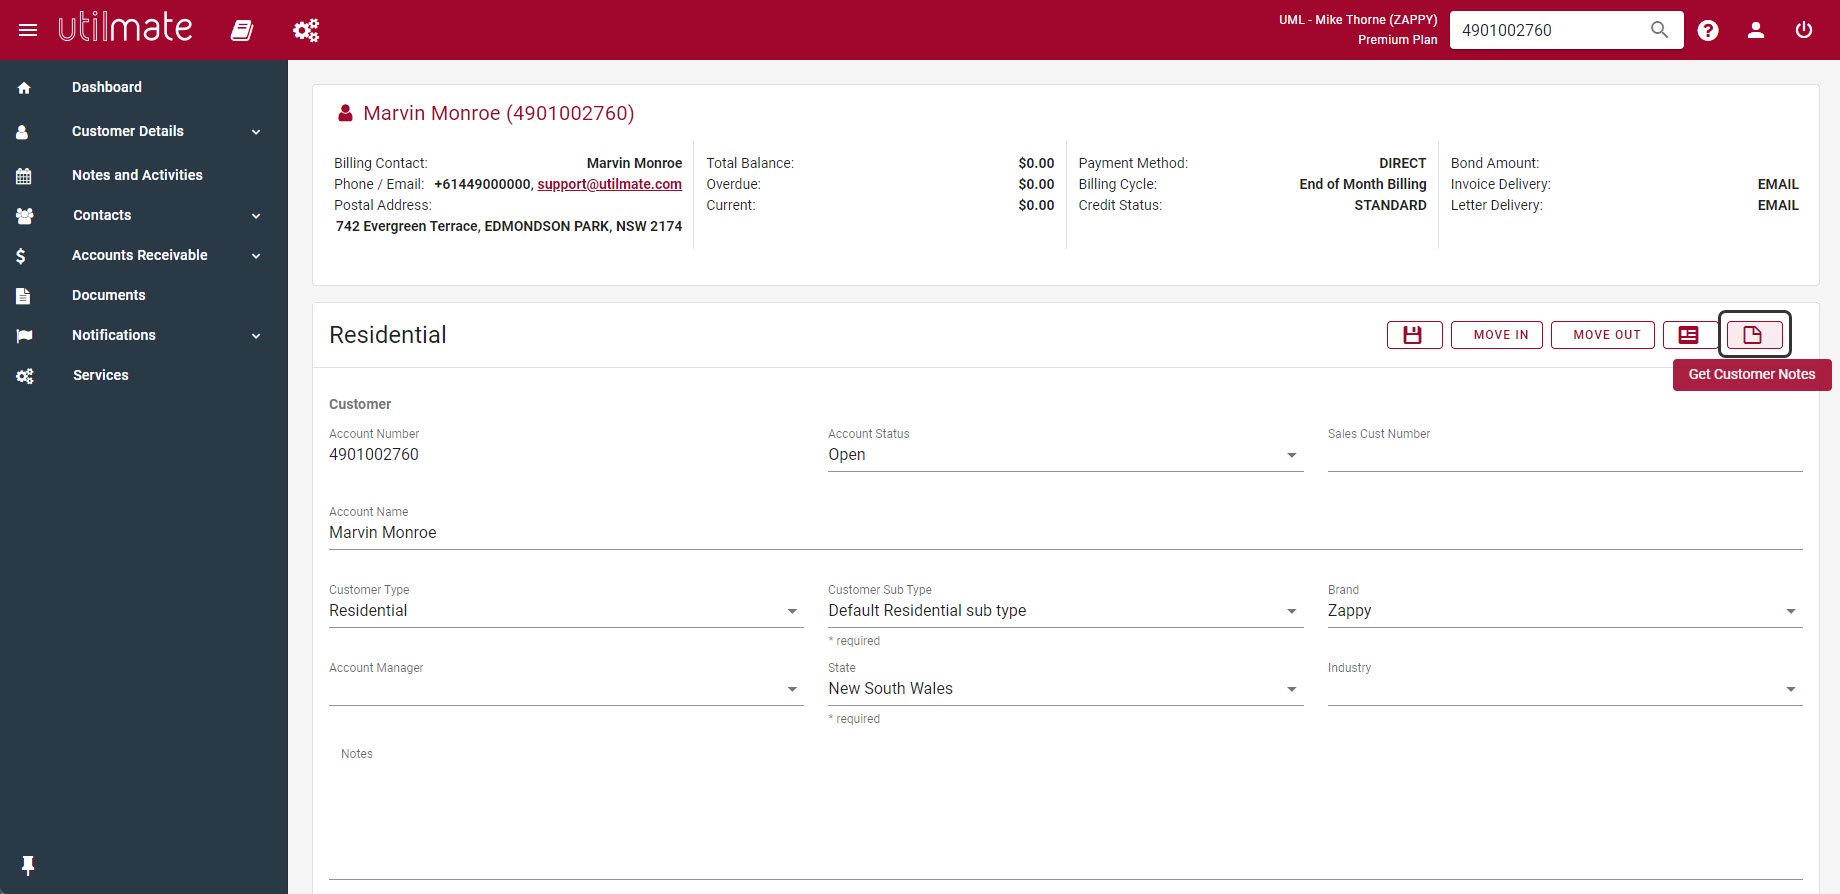Open the user profile icon

tap(1756, 30)
